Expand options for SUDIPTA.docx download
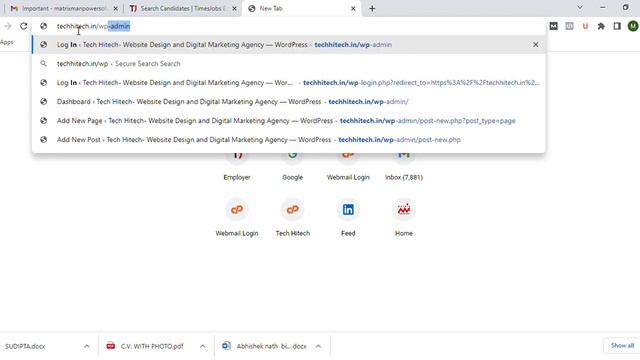 pyautogui.click(x=87, y=346)
